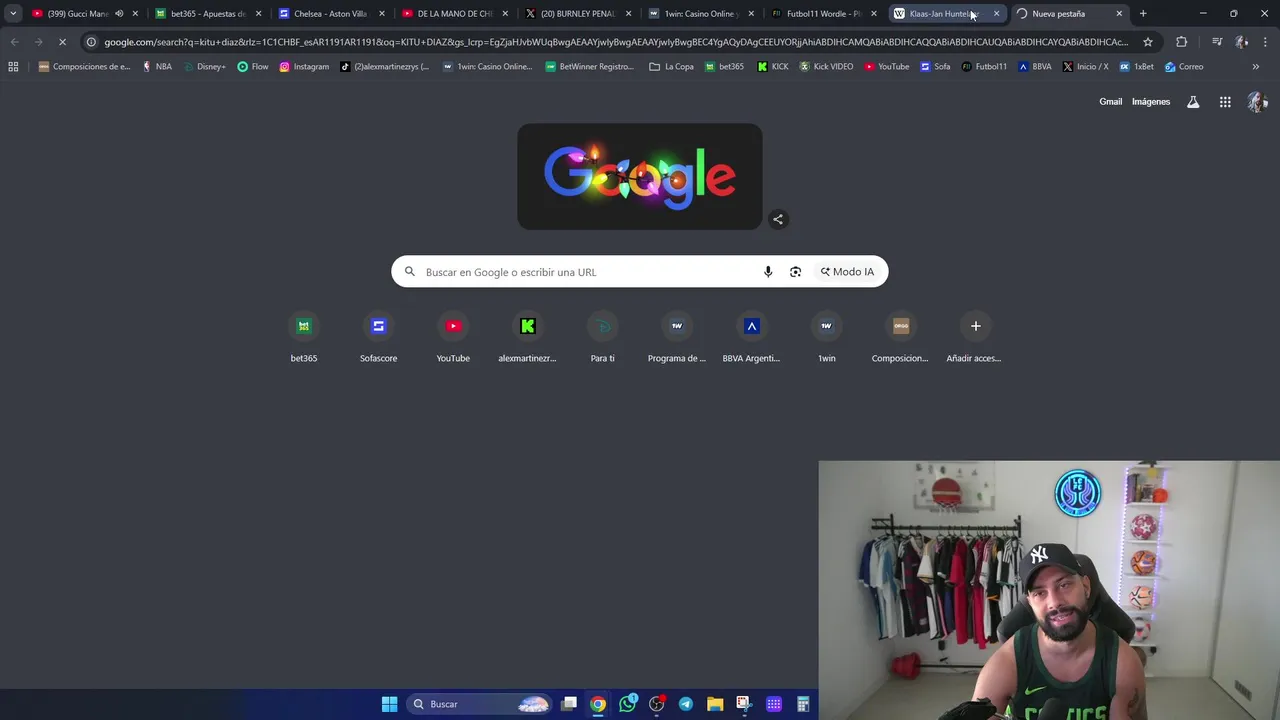Switch to the DE LA MANO DE CHI tab
This screenshot has height=720, width=1280.
(454, 14)
